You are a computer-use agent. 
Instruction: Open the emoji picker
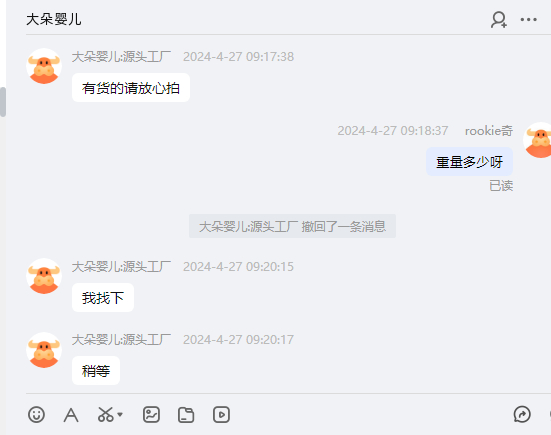[36, 415]
